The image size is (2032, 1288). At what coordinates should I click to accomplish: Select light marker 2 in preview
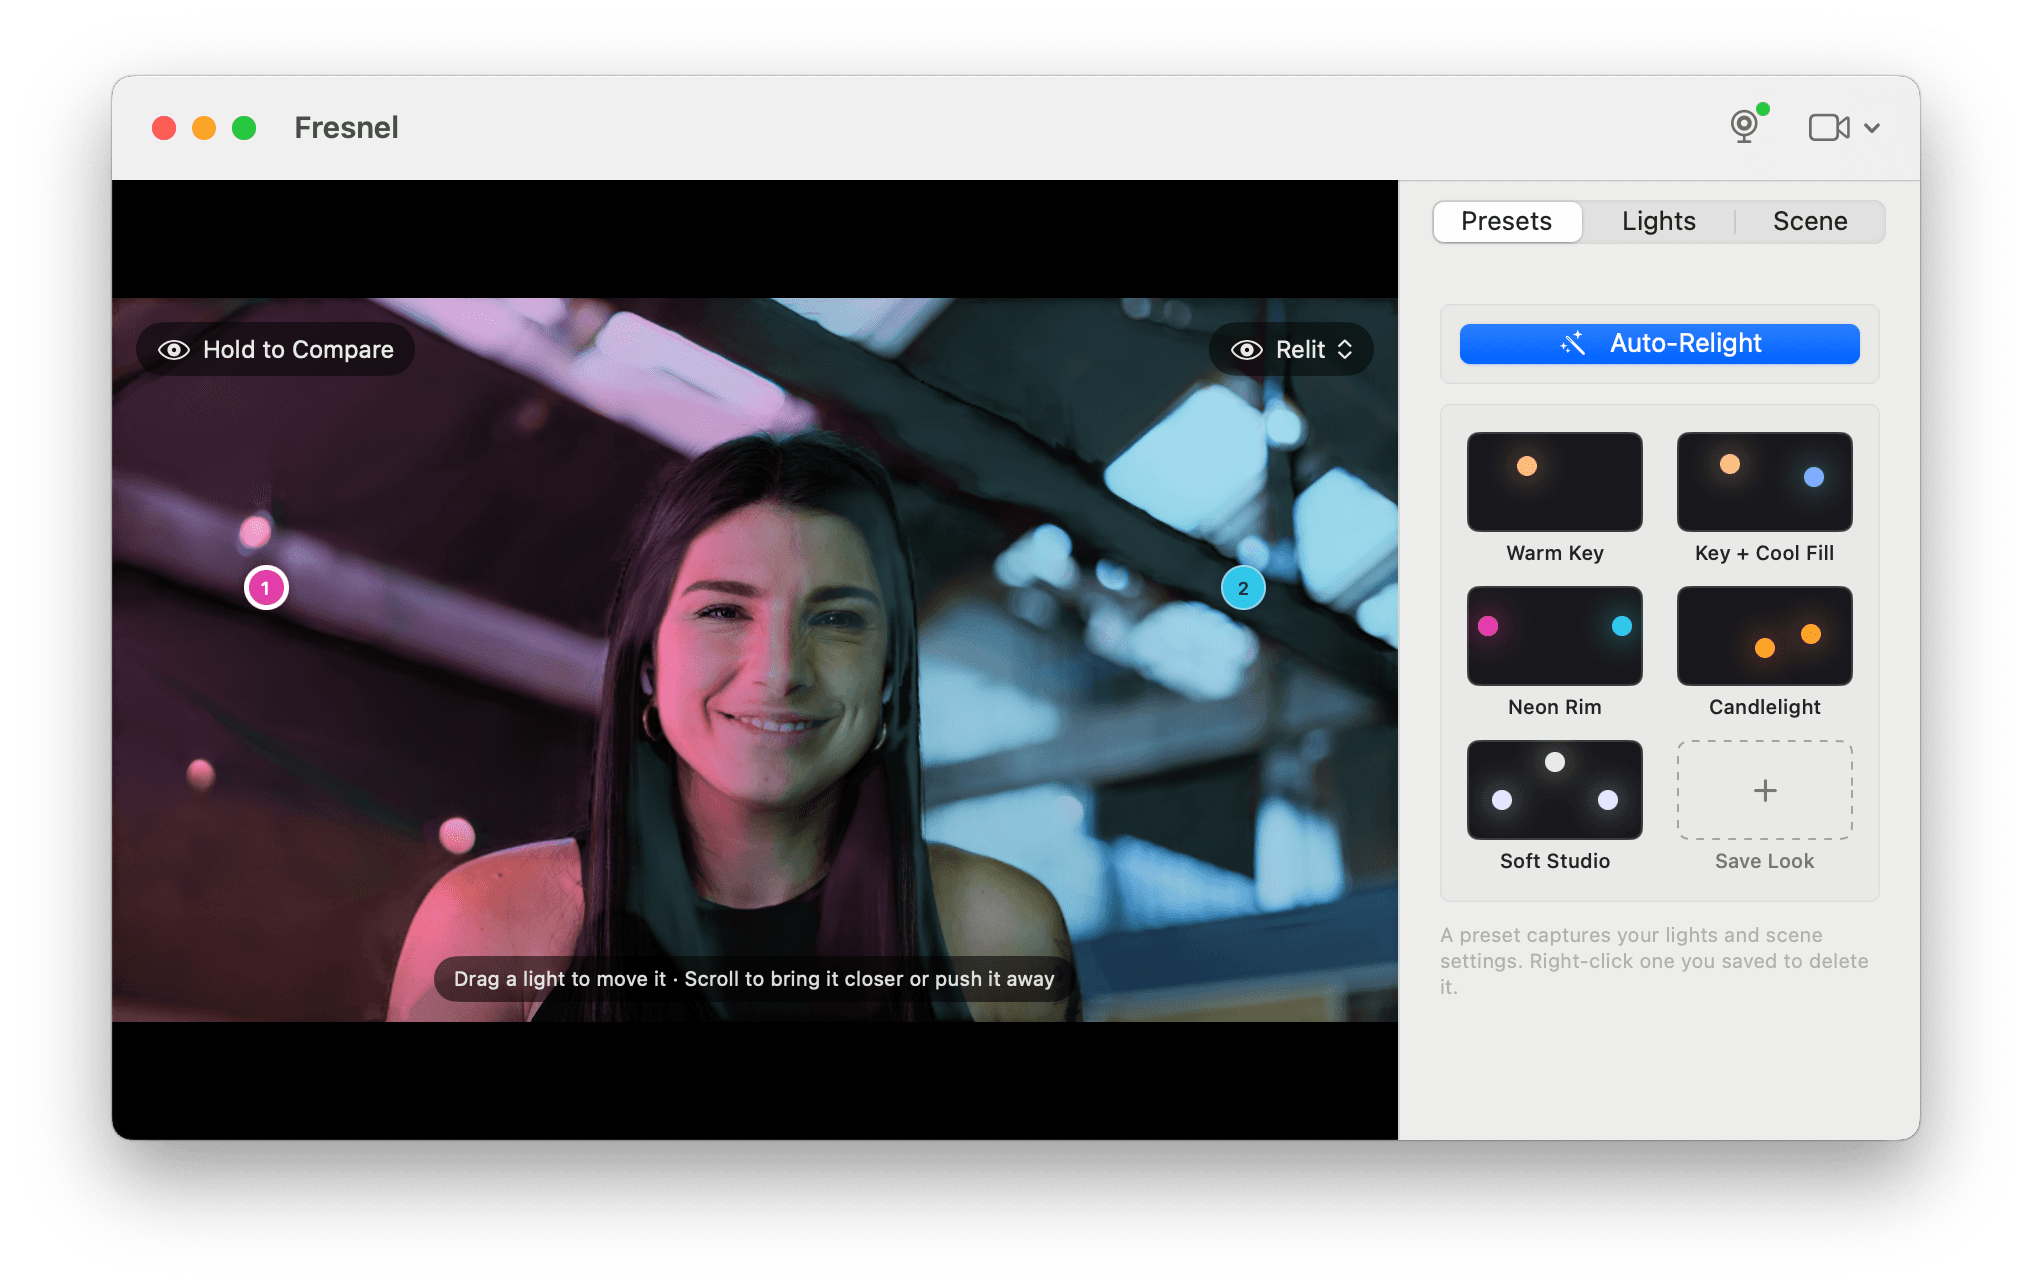(1243, 588)
